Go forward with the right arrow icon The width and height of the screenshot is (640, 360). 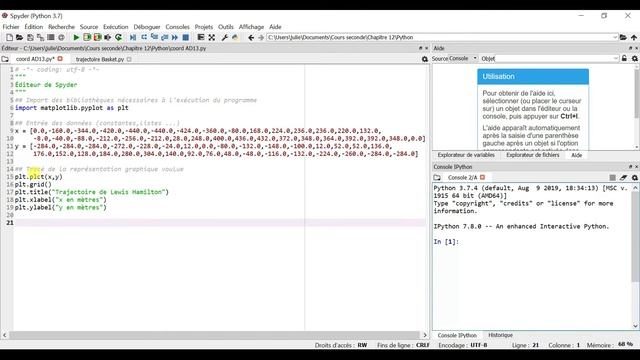[x=261, y=38]
